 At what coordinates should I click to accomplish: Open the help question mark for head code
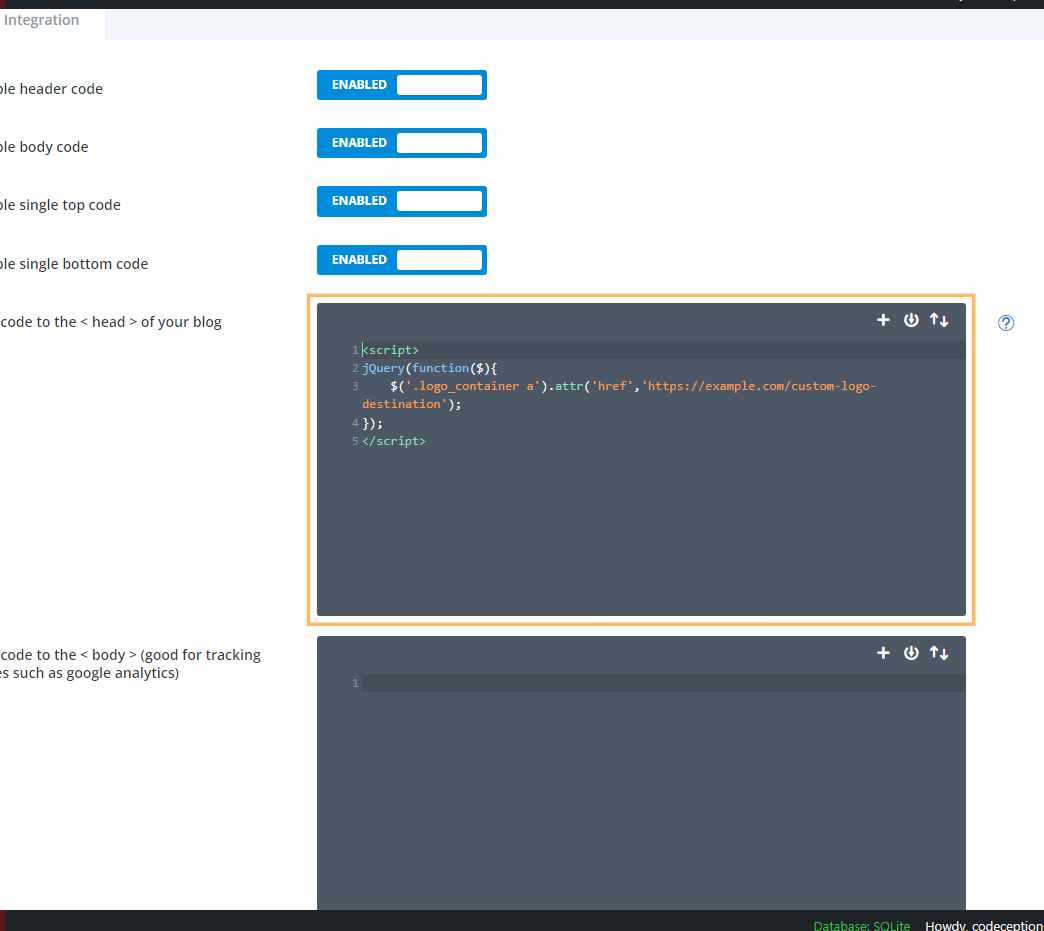(1005, 323)
